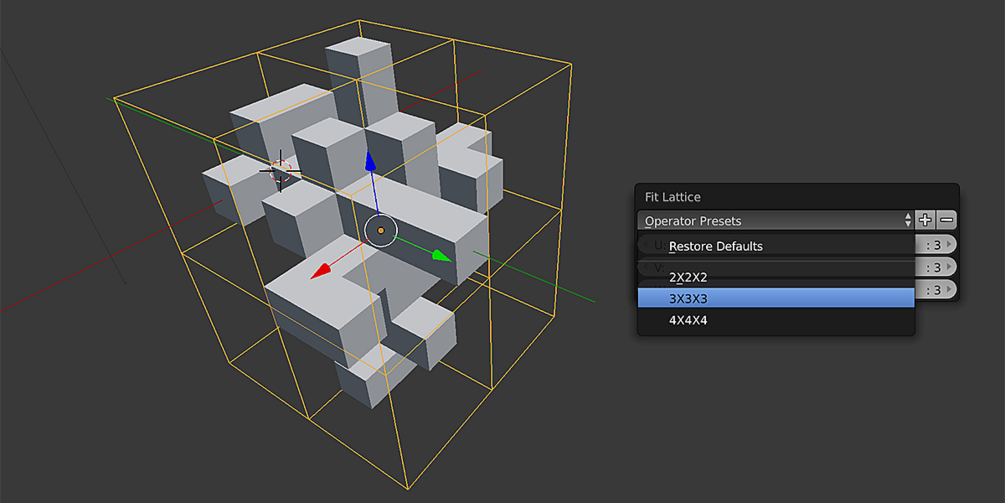
Task: Click the Fit Lattice panel title
Action: (672, 197)
